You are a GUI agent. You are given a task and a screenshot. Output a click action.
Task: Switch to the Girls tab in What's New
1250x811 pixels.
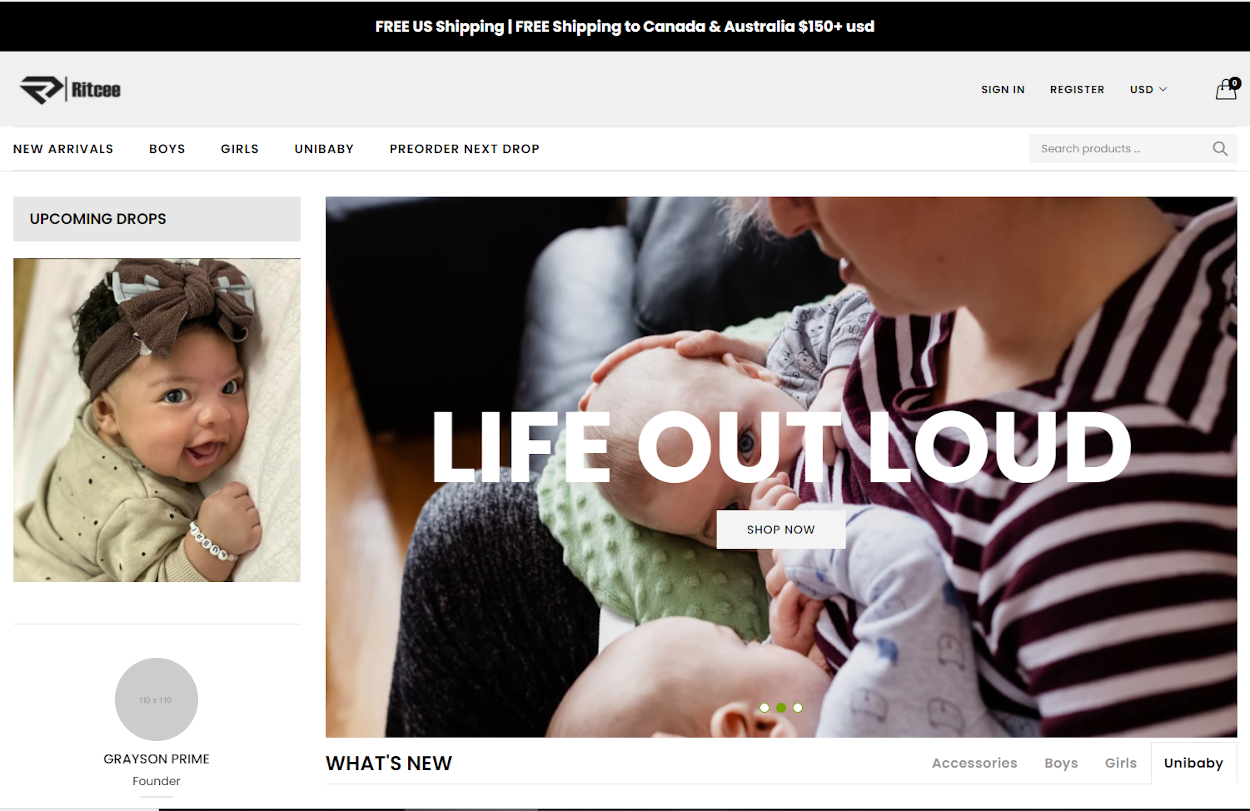pos(1121,763)
